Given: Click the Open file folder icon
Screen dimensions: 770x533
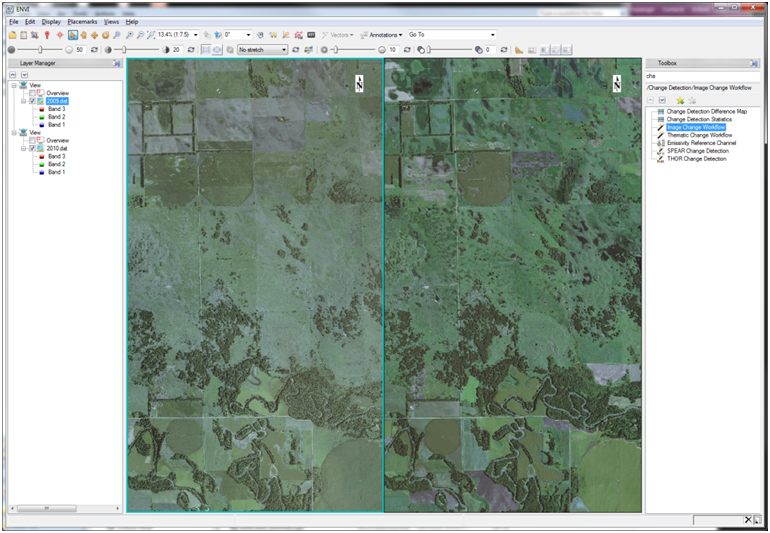Looking at the screenshot, I should [12, 35].
